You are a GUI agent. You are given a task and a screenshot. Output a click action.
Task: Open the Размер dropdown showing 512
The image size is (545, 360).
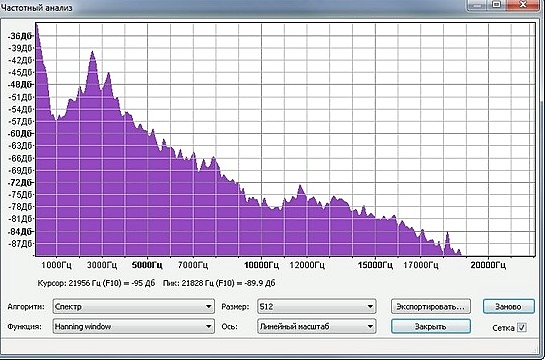pos(317,306)
